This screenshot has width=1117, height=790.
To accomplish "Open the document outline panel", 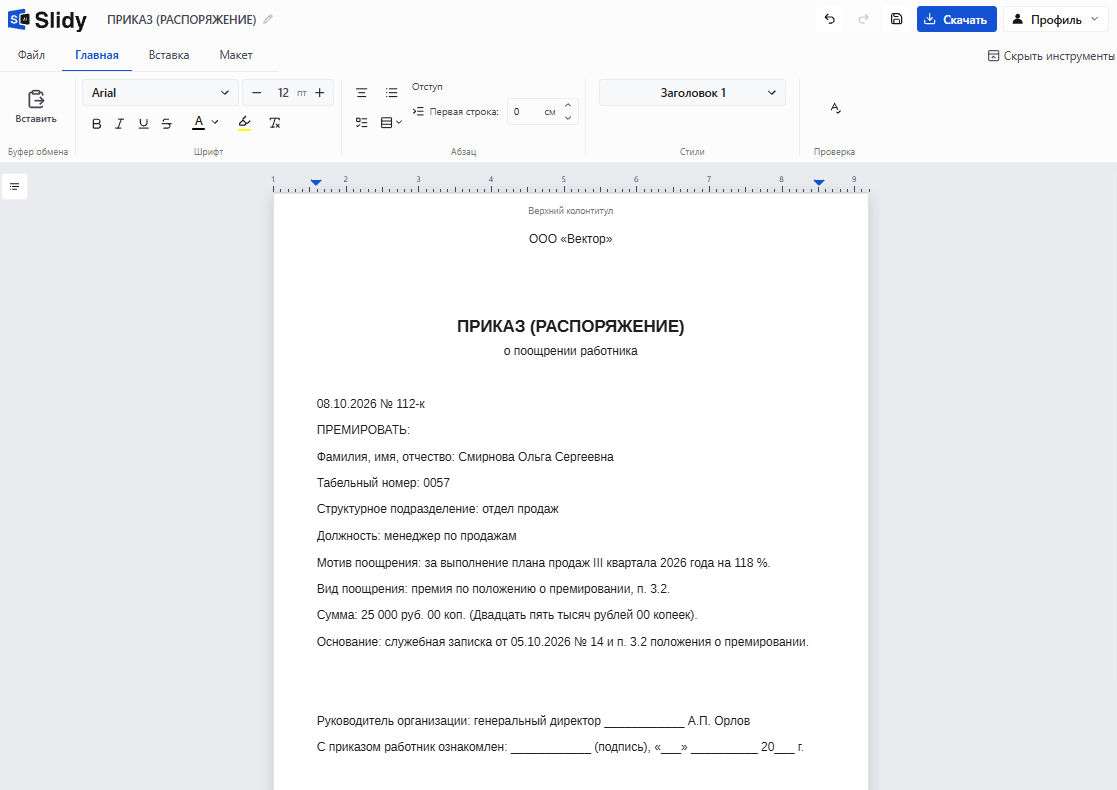I will pyautogui.click(x=14, y=187).
